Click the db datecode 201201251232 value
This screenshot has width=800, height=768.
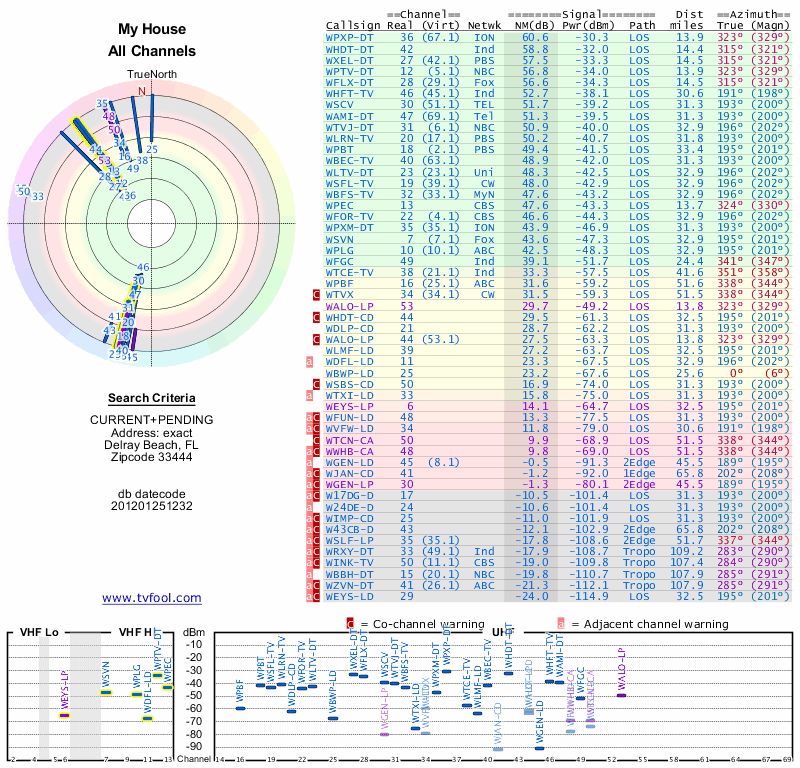click(x=152, y=506)
